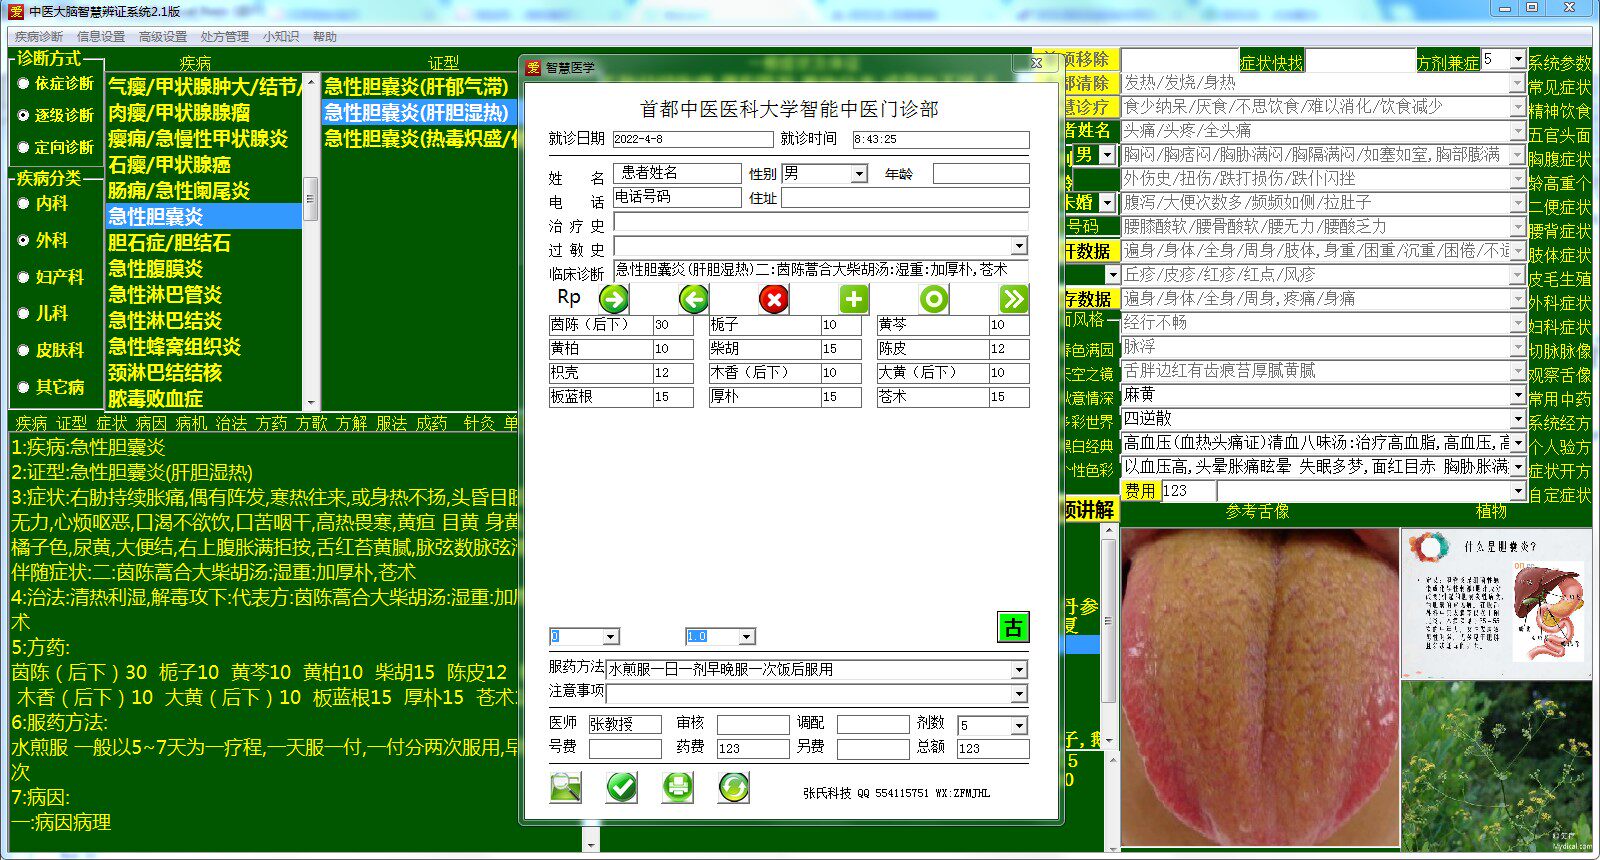Click the reference tongue image

click(1260, 686)
